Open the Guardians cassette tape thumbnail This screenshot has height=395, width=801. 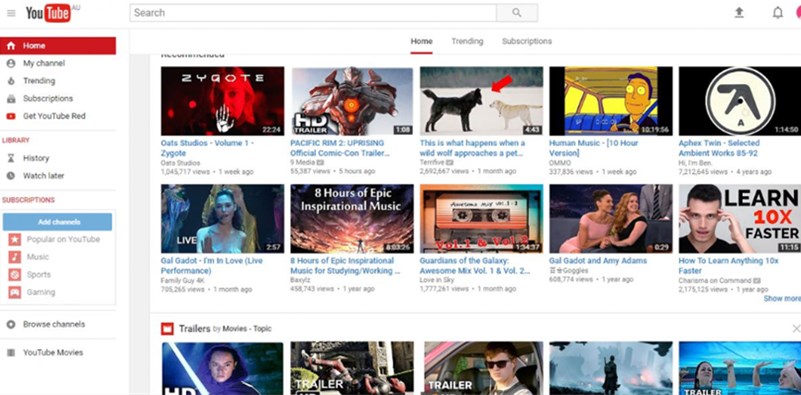point(481,219)
